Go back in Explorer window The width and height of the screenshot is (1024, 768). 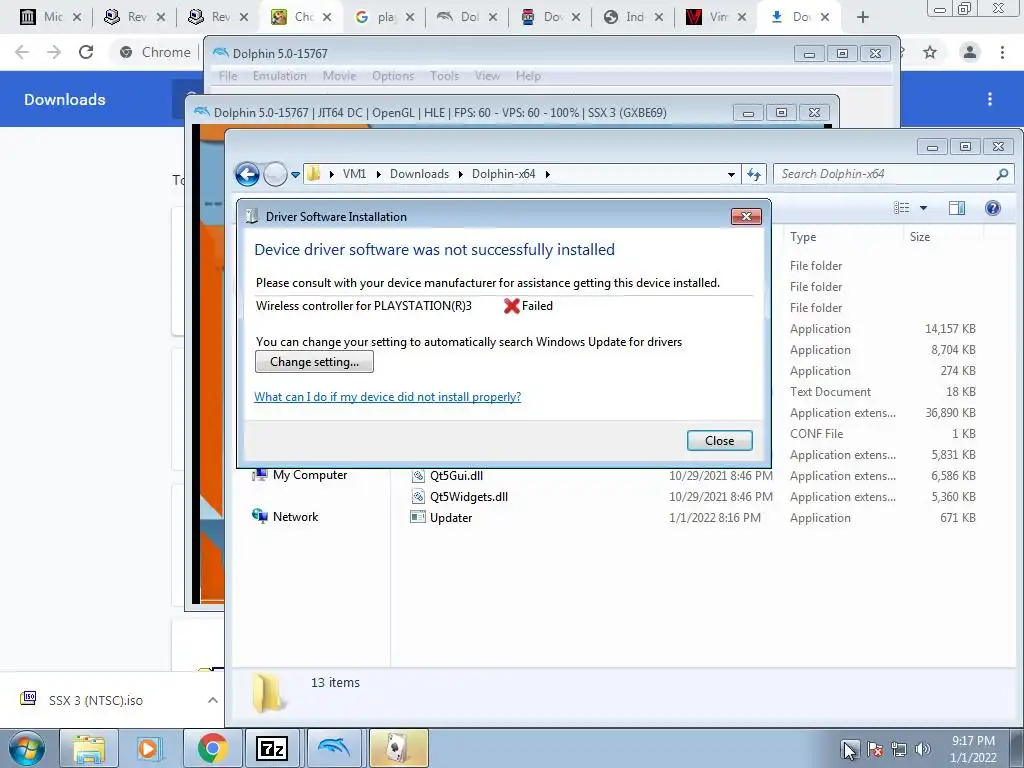pyautogui.click(x=248, y=174)
